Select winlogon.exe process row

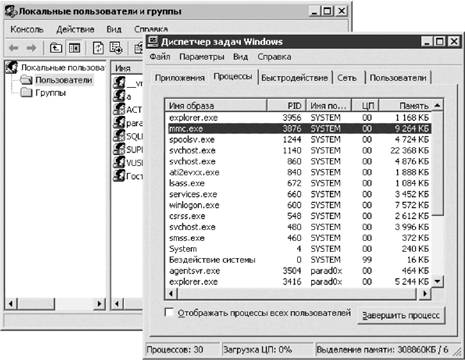(x=299, y=205)
